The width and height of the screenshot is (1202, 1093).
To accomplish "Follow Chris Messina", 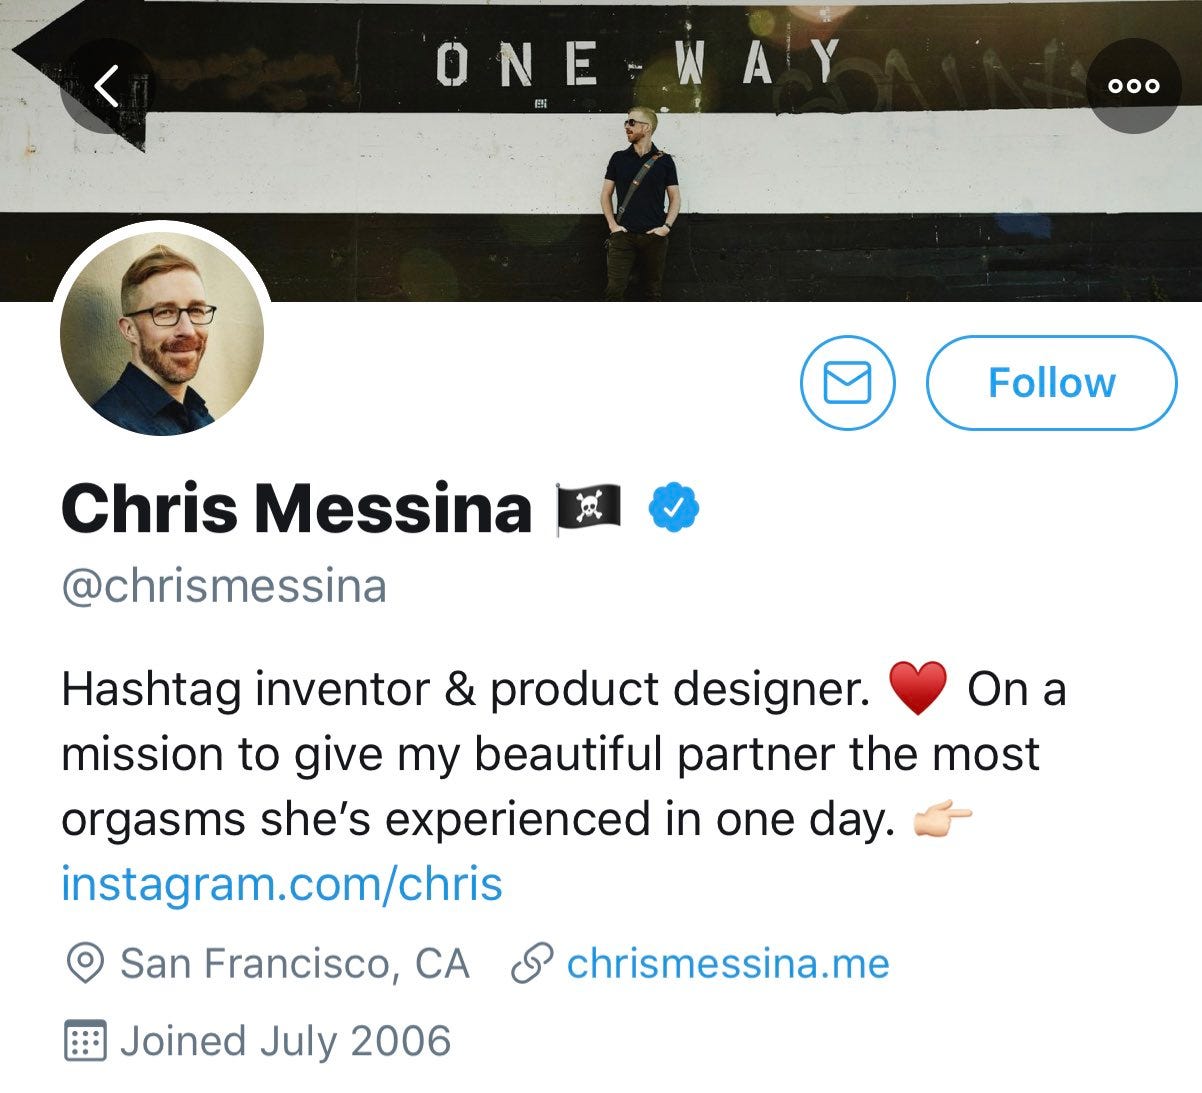I will click(x=1051, y=383).
